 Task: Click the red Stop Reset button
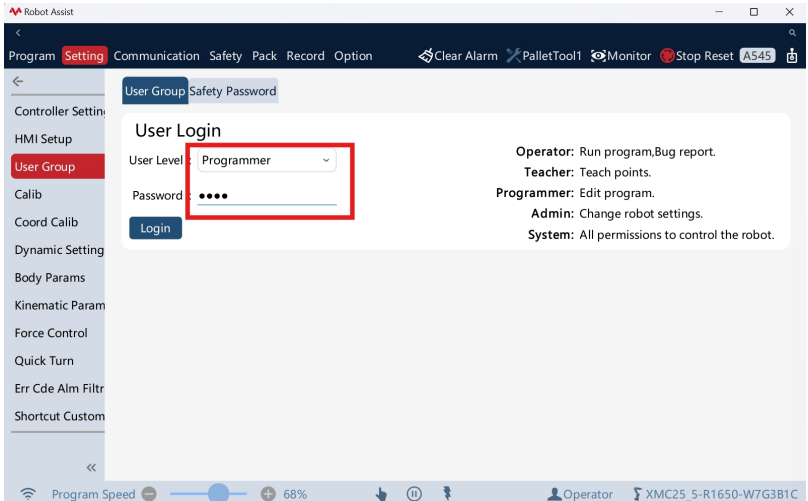click(x=697, y=56)
